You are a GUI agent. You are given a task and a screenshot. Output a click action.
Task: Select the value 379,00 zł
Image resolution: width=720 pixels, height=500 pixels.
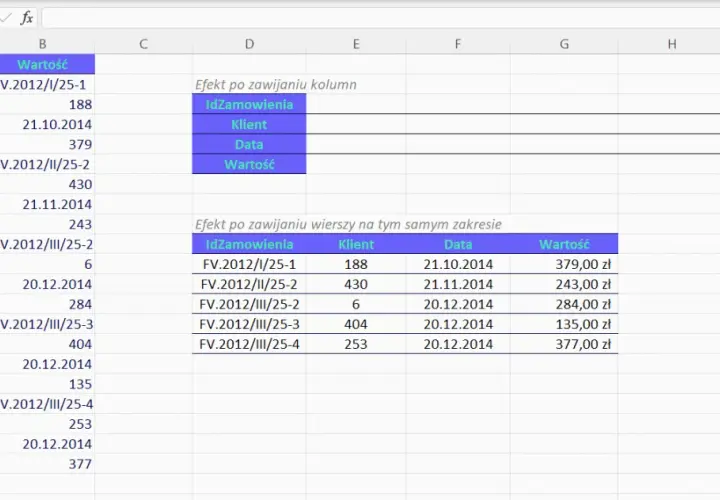coord(564,264)
